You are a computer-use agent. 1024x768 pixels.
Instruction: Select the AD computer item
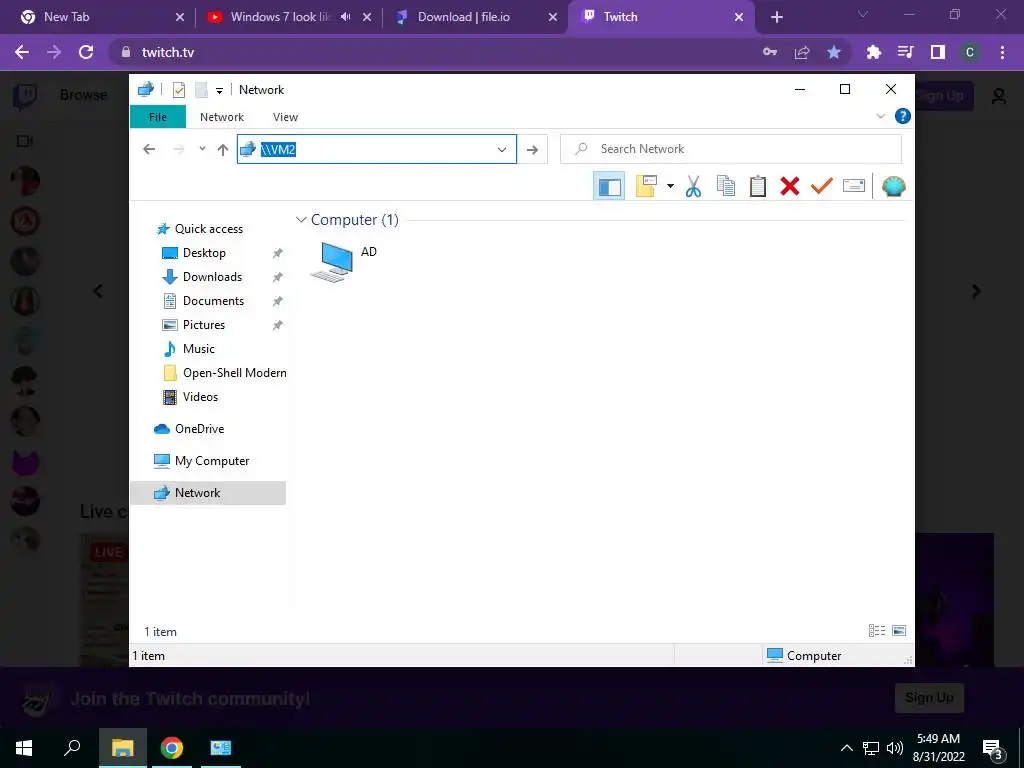344,261
